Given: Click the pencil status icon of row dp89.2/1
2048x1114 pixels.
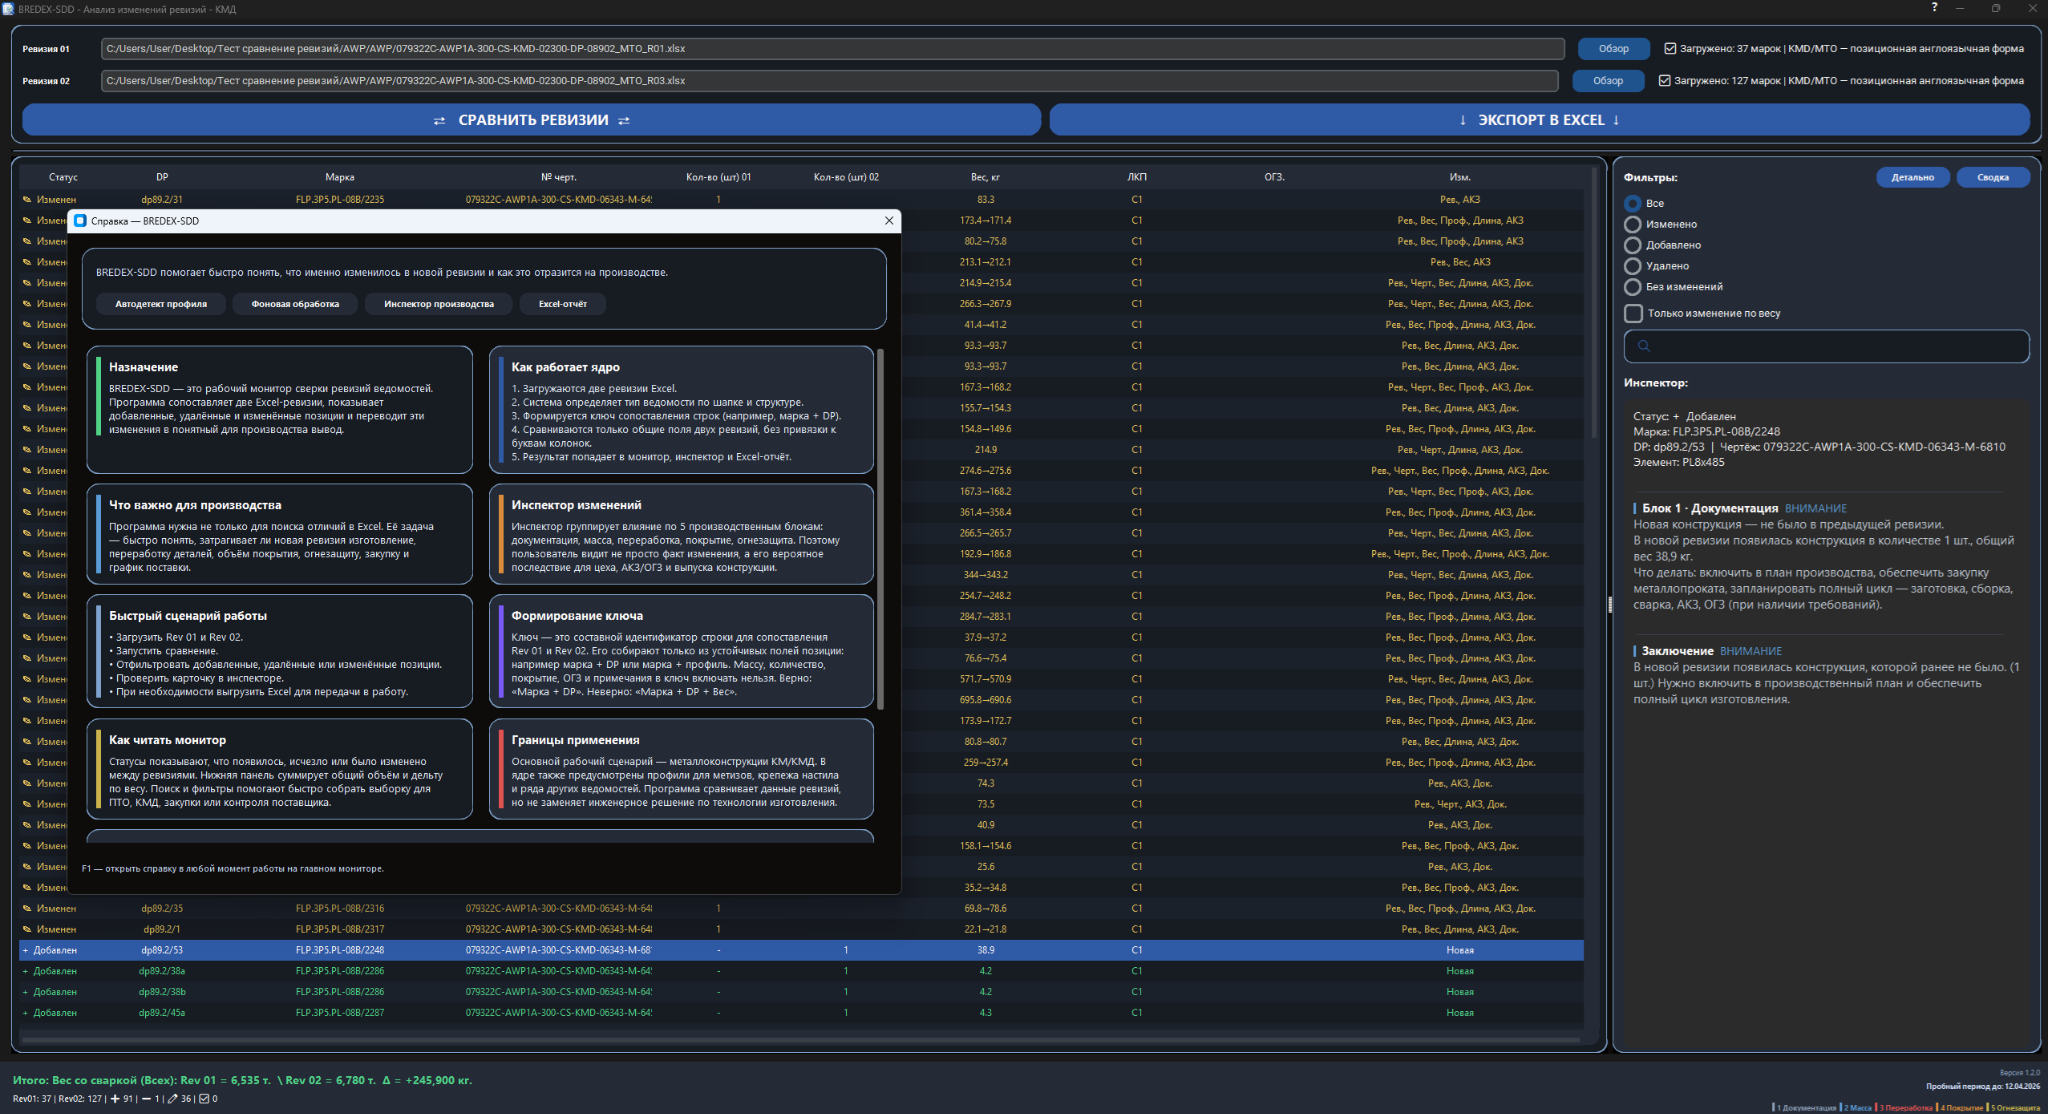Looking at the screenshot, I should [27, 930].
